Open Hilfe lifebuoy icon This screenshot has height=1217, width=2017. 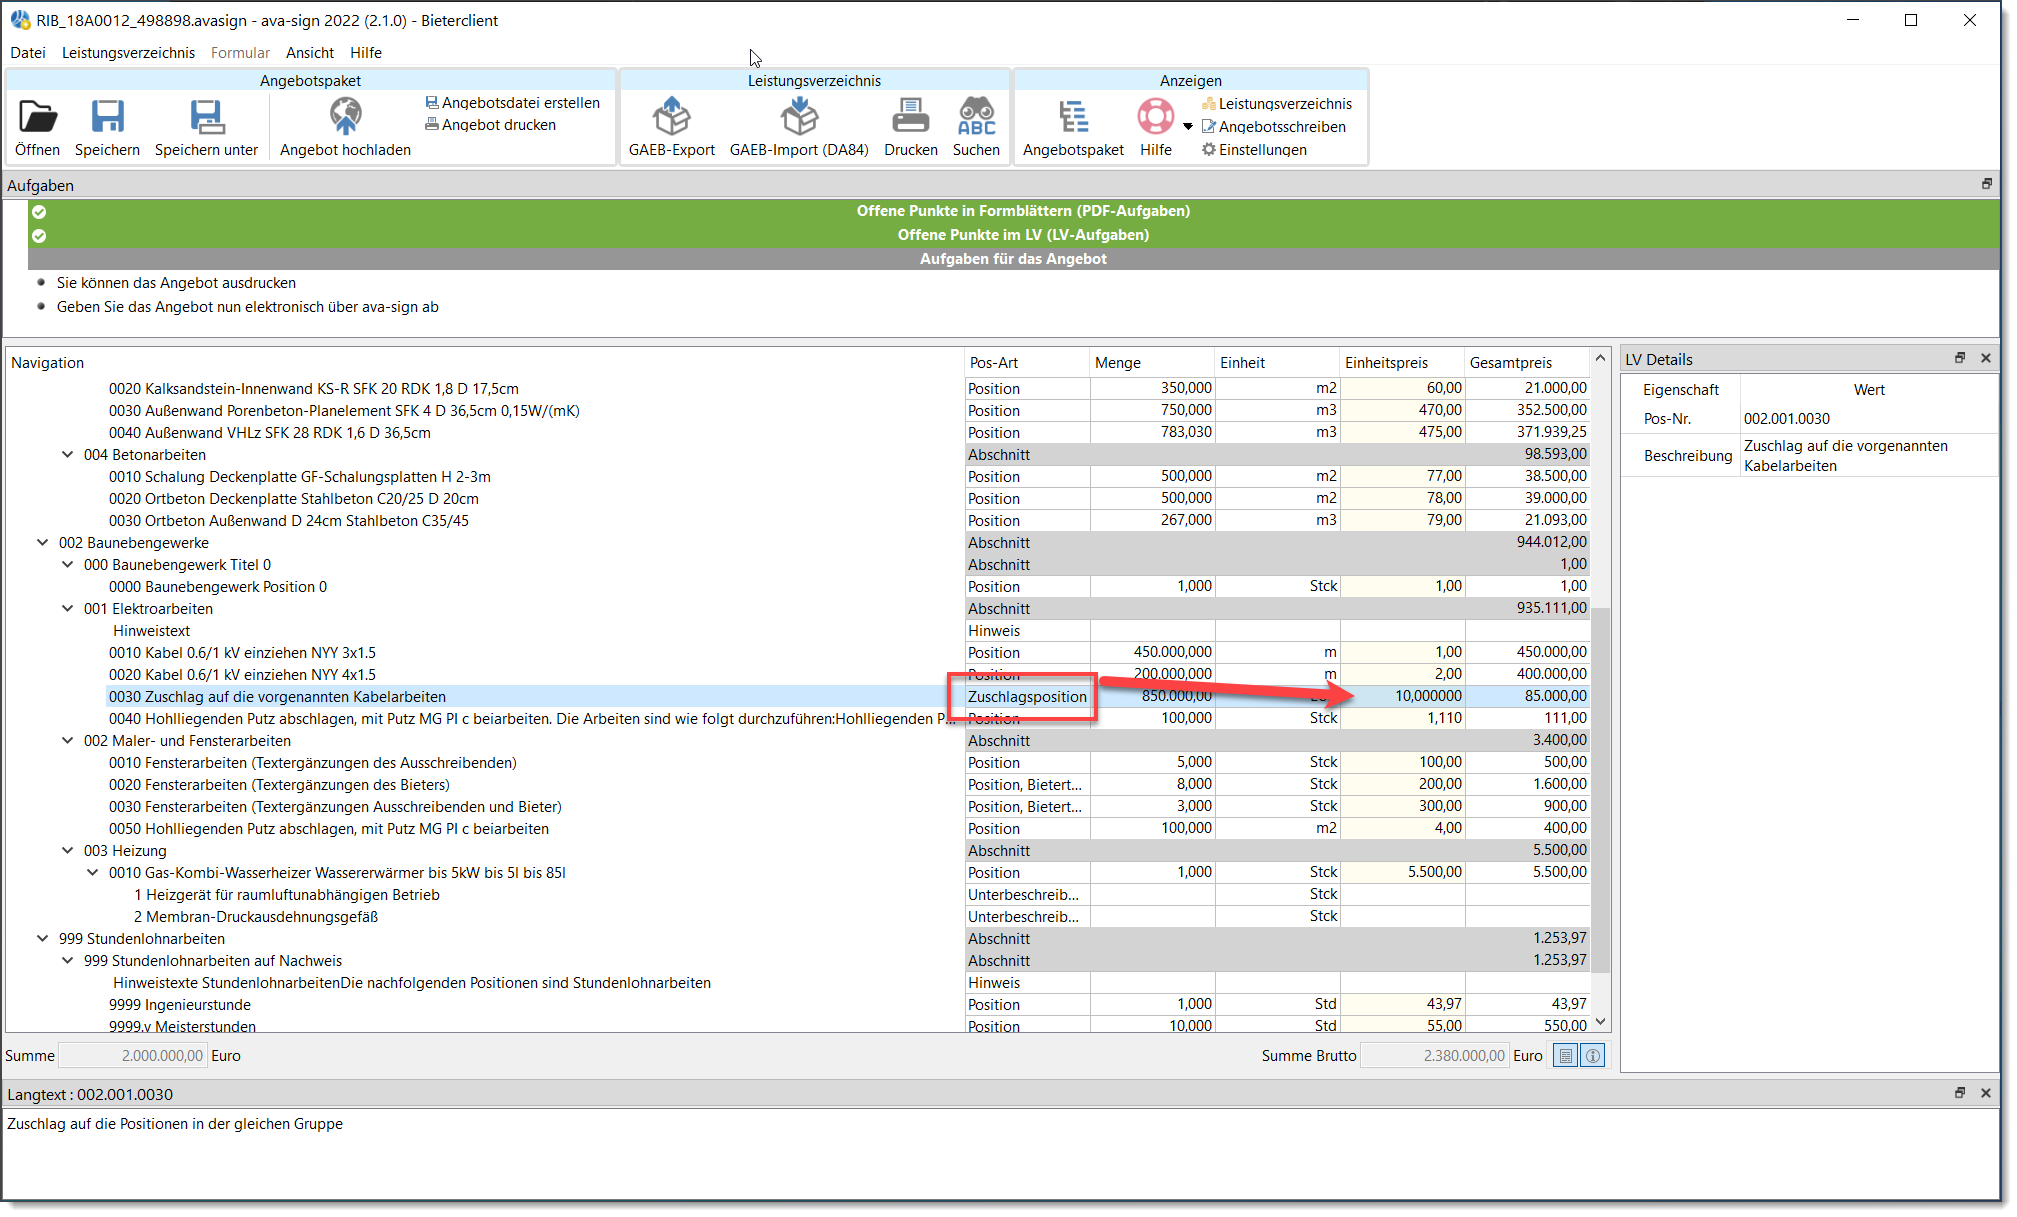(1156, 117)
